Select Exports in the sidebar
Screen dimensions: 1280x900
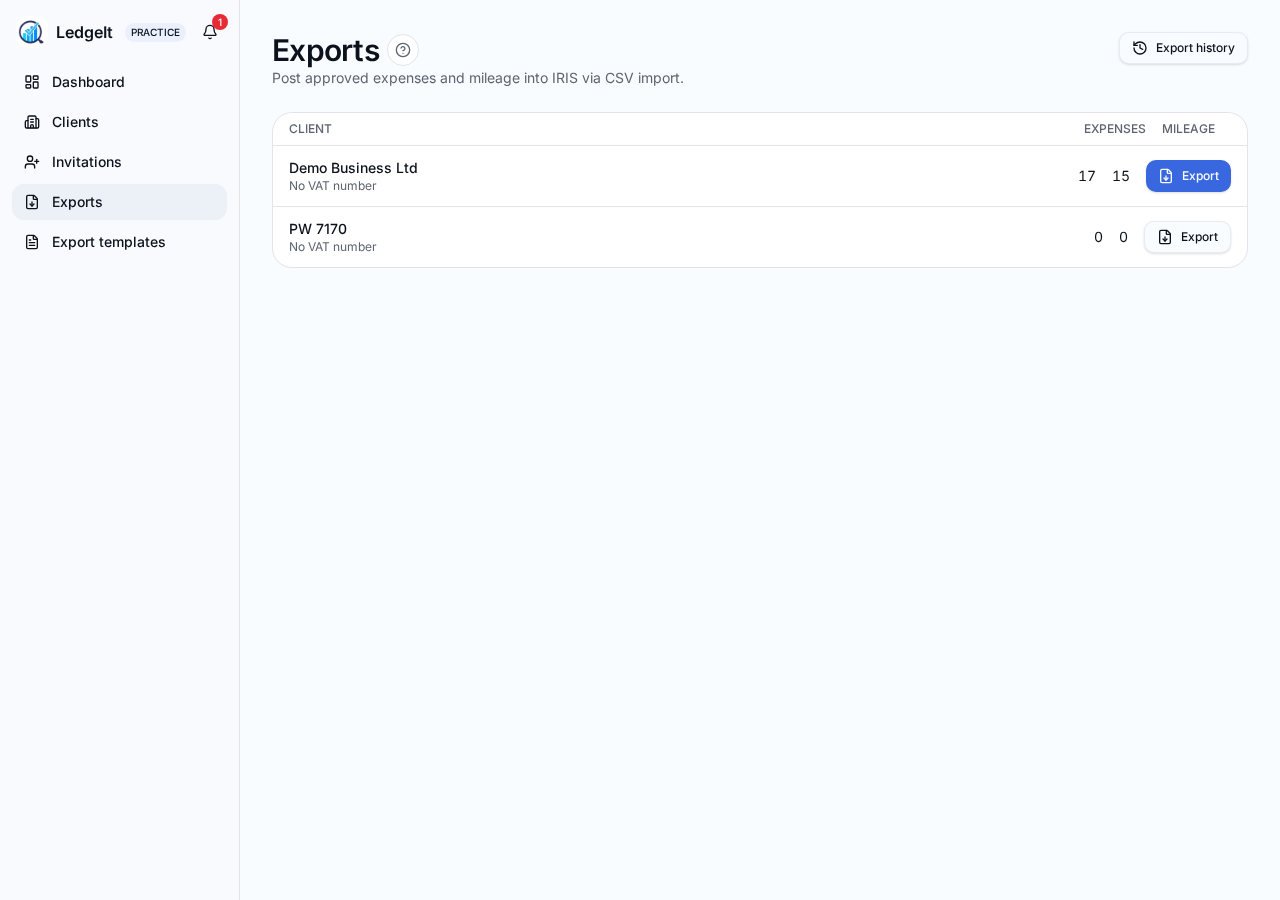tap(119, 202)
